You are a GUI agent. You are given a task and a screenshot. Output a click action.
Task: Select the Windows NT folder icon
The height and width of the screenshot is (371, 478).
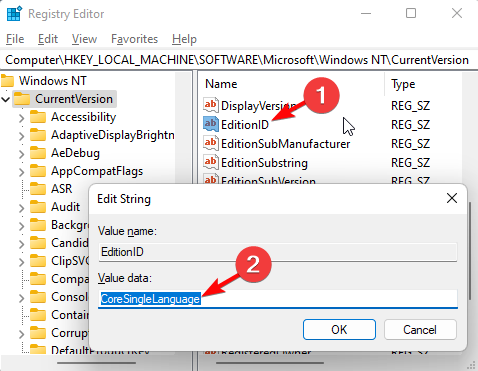pyautogui.click(x=7, y=81)
